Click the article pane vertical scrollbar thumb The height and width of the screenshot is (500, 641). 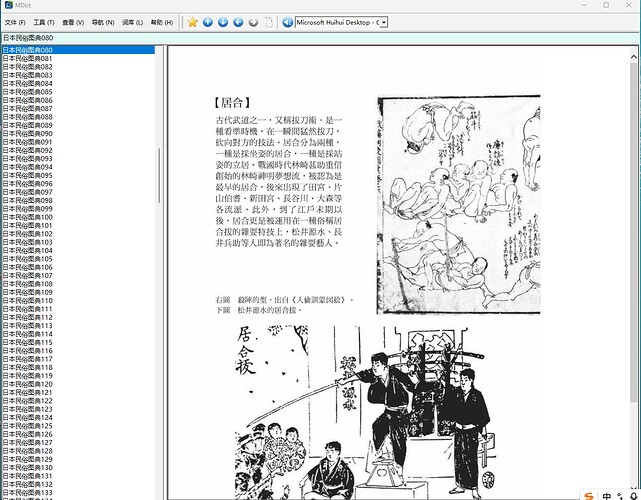click(x=634, y=231)
